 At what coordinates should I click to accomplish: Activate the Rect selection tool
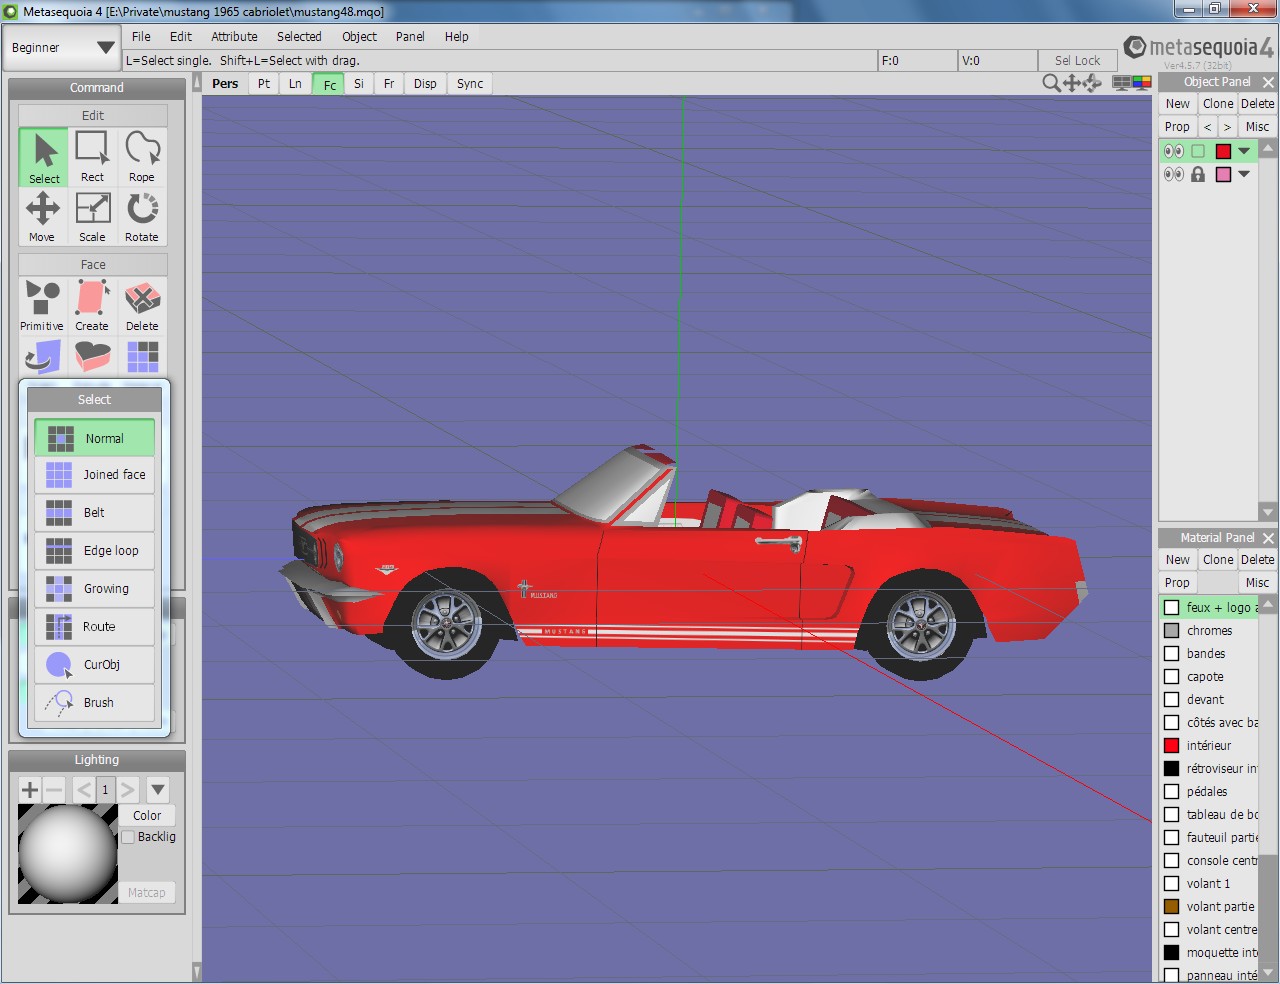pos(92,157)
